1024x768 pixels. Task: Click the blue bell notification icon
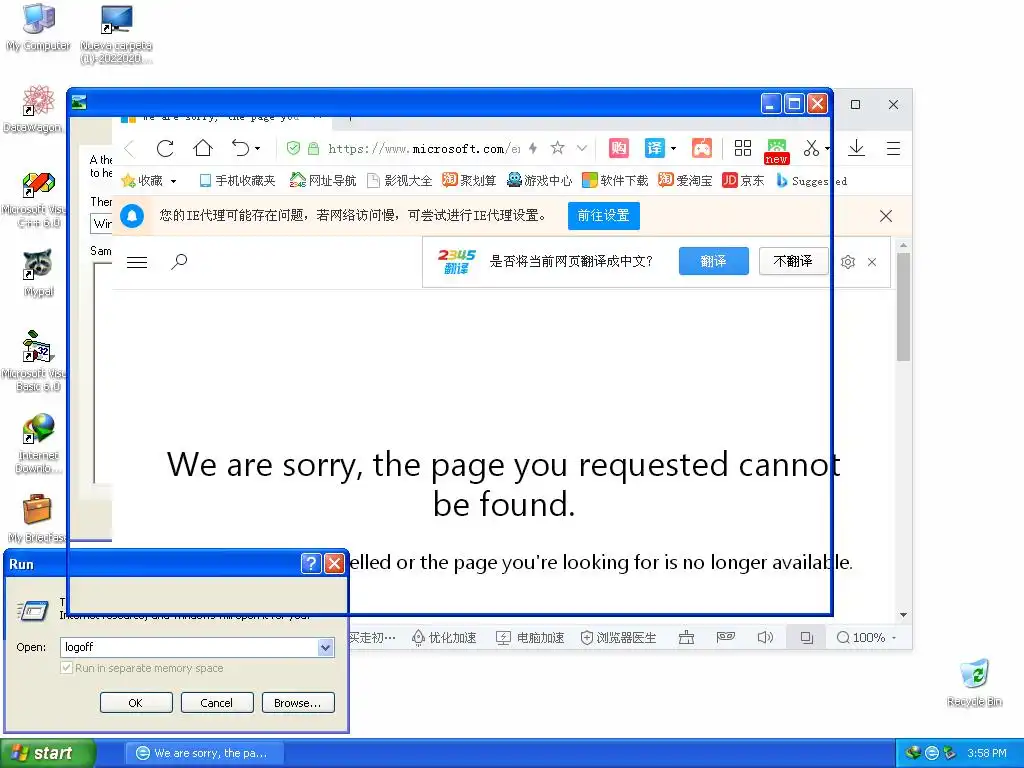tap(132, 216)
